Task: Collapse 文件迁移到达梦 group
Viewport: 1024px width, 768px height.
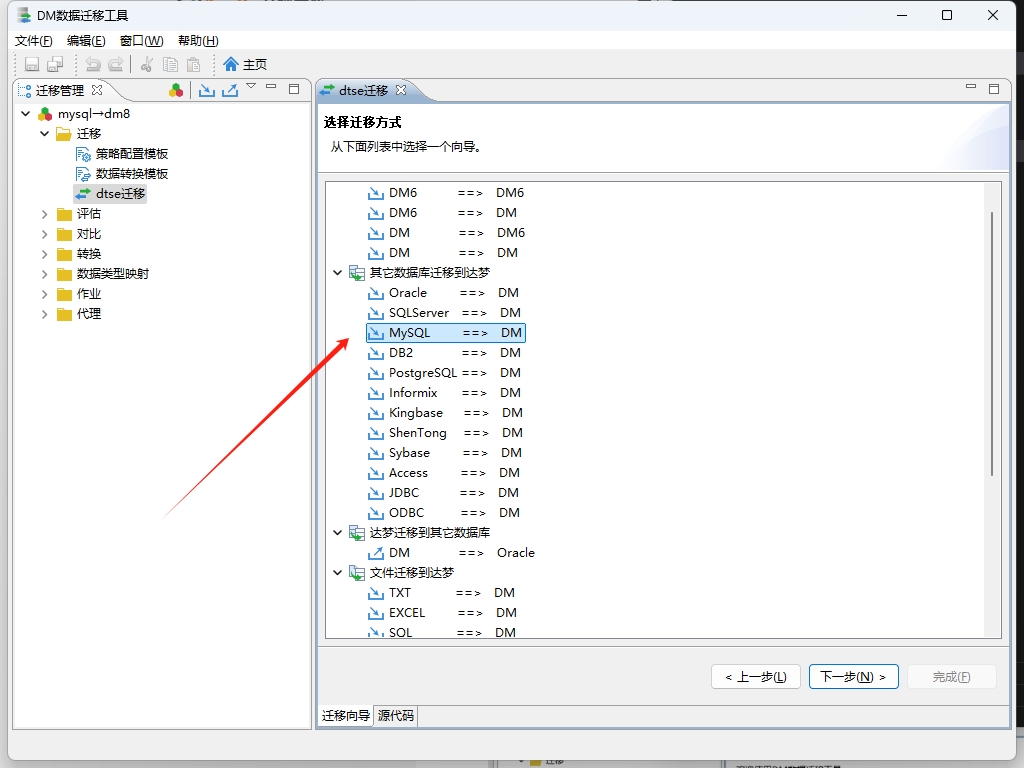Action: (x=338, y=573)
